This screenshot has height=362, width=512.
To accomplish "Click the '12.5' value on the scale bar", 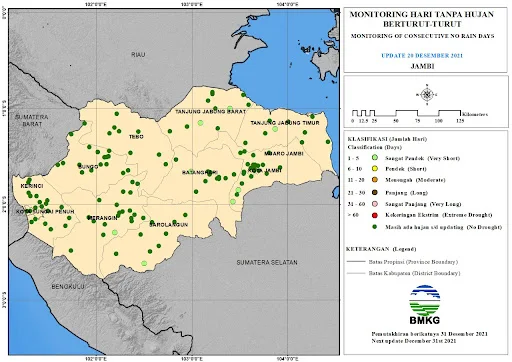I will 363,121.
